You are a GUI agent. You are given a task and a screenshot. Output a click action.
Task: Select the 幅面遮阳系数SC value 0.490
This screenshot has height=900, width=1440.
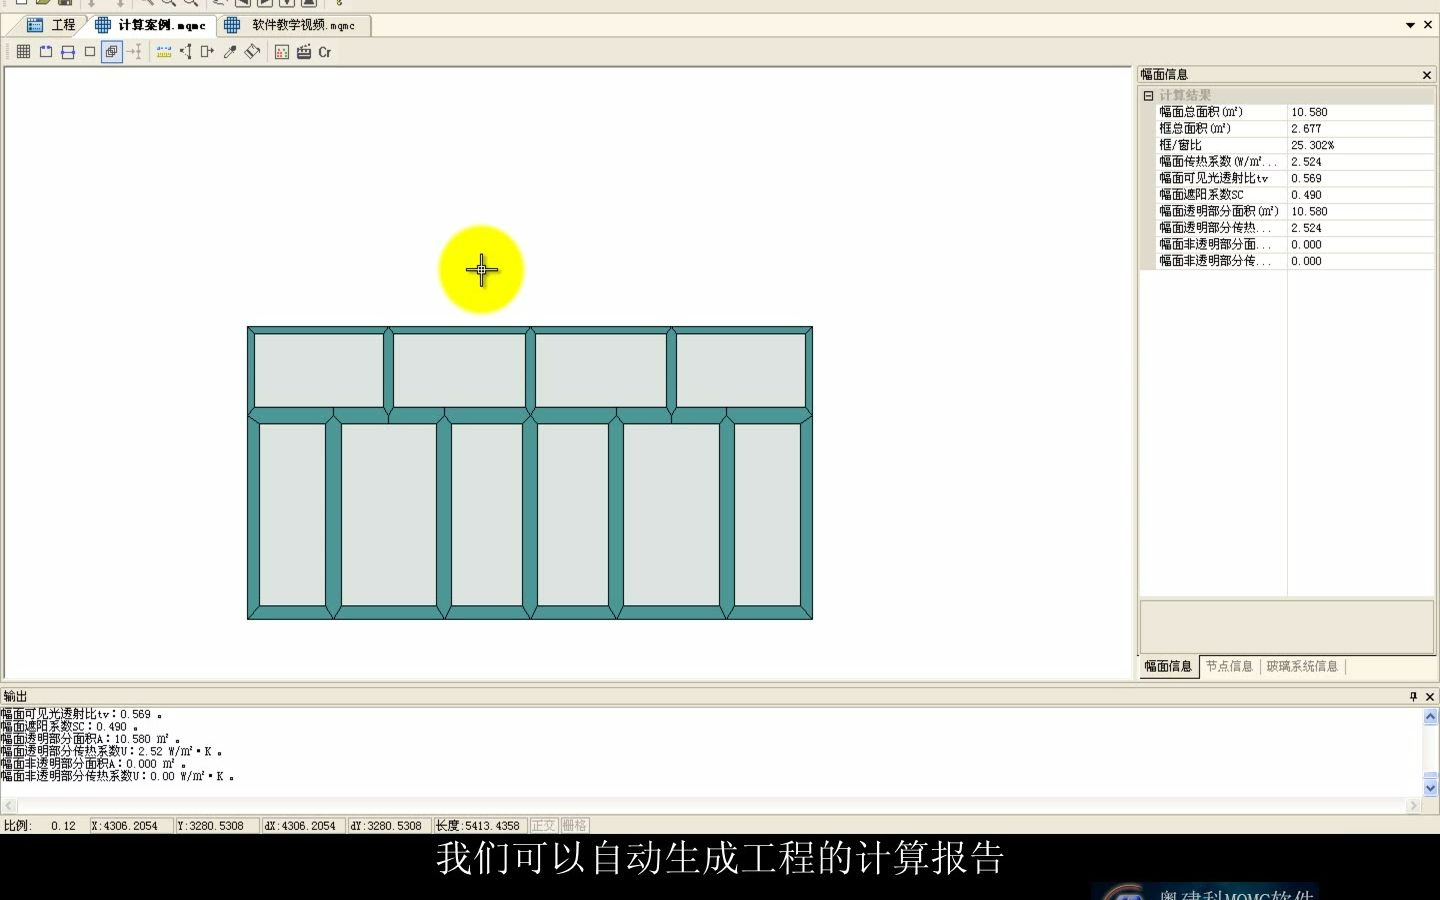(x=1360, y=195)
